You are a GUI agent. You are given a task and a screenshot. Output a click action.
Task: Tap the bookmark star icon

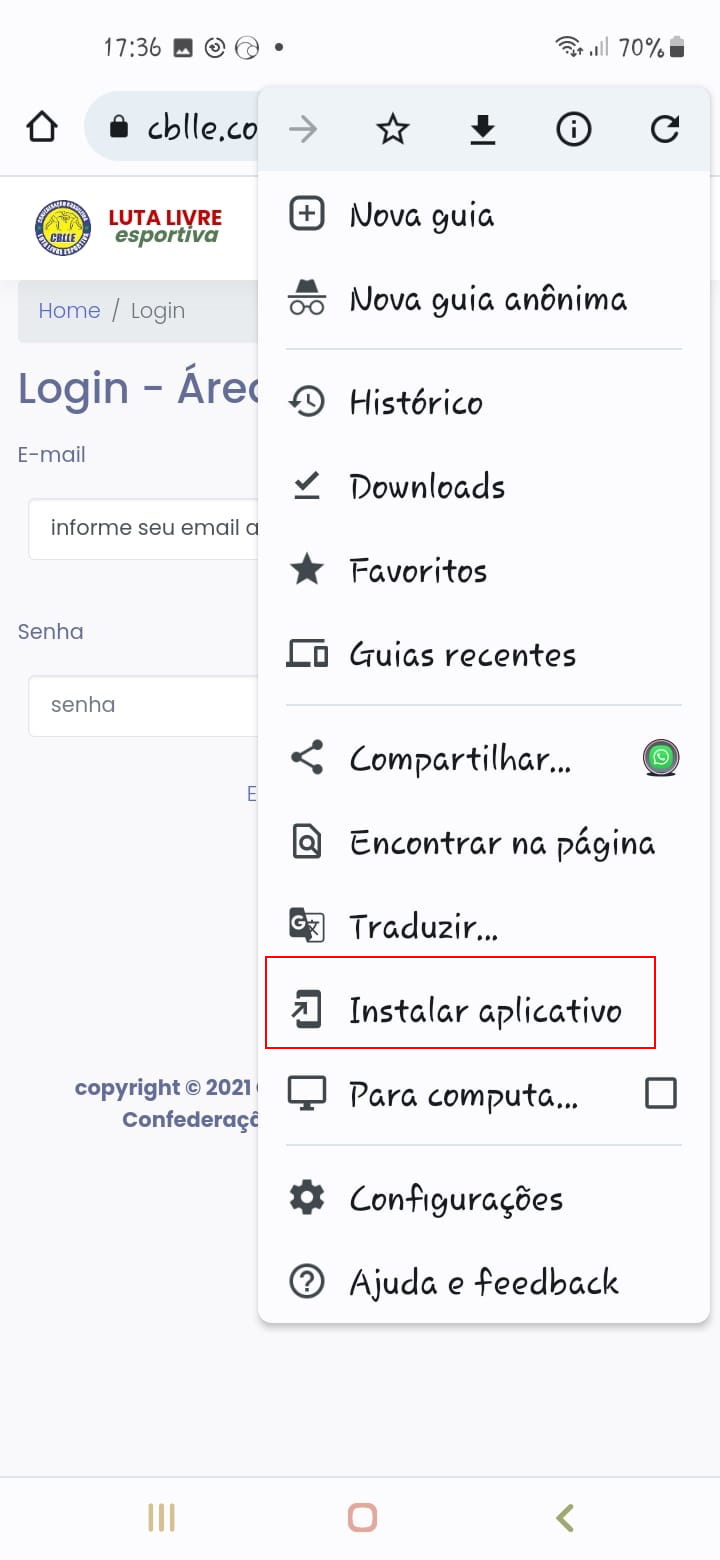pos(392,129)
